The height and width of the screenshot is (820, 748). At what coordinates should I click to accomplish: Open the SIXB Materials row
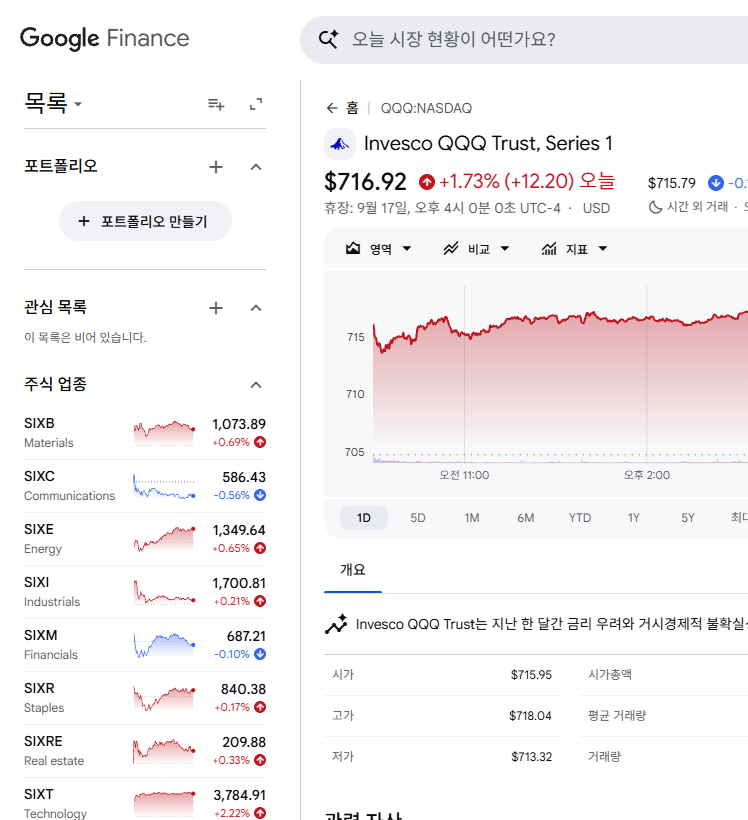coord(145,433)
